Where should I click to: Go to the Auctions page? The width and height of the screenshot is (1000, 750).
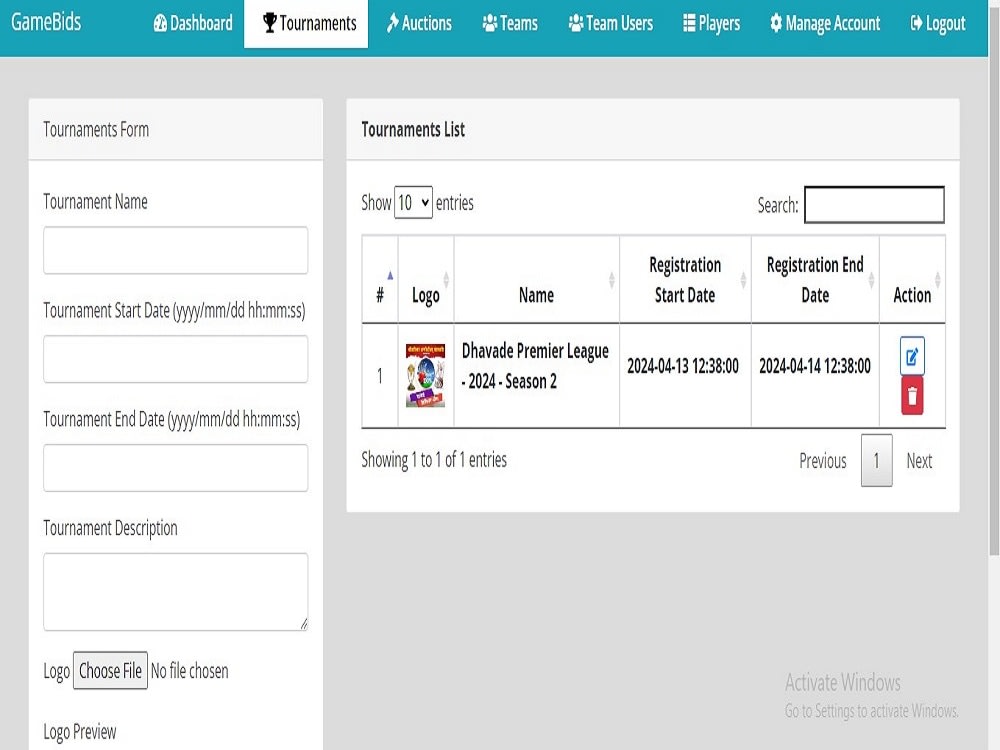tap(419, 24)
